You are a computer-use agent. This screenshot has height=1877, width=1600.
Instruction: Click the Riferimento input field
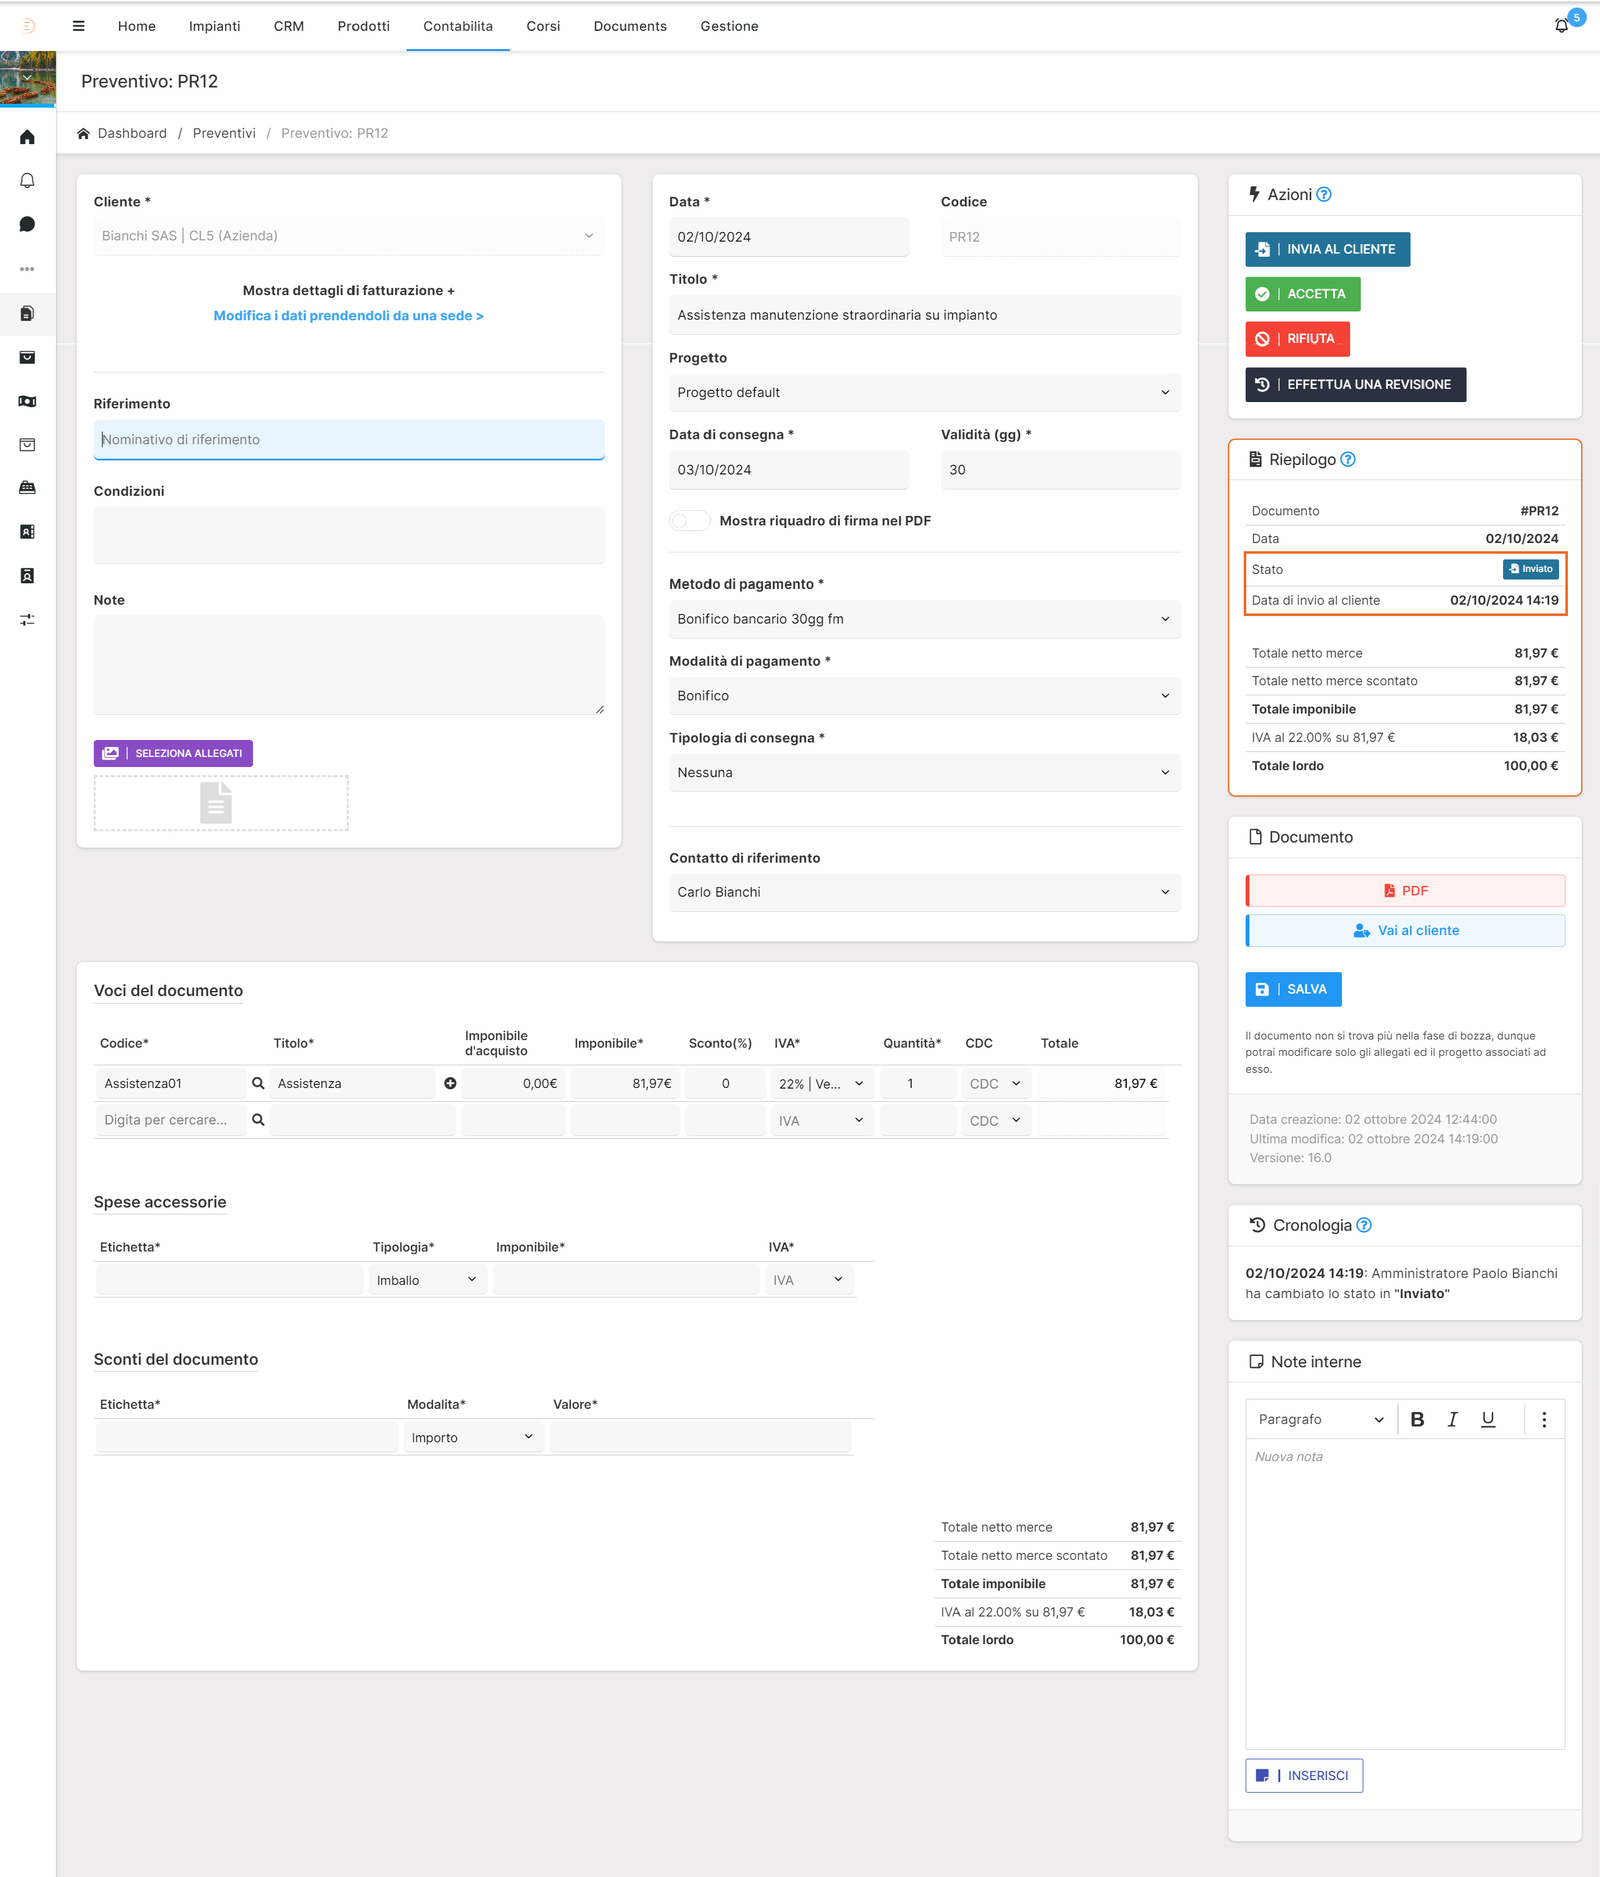(x=348, y=440)
